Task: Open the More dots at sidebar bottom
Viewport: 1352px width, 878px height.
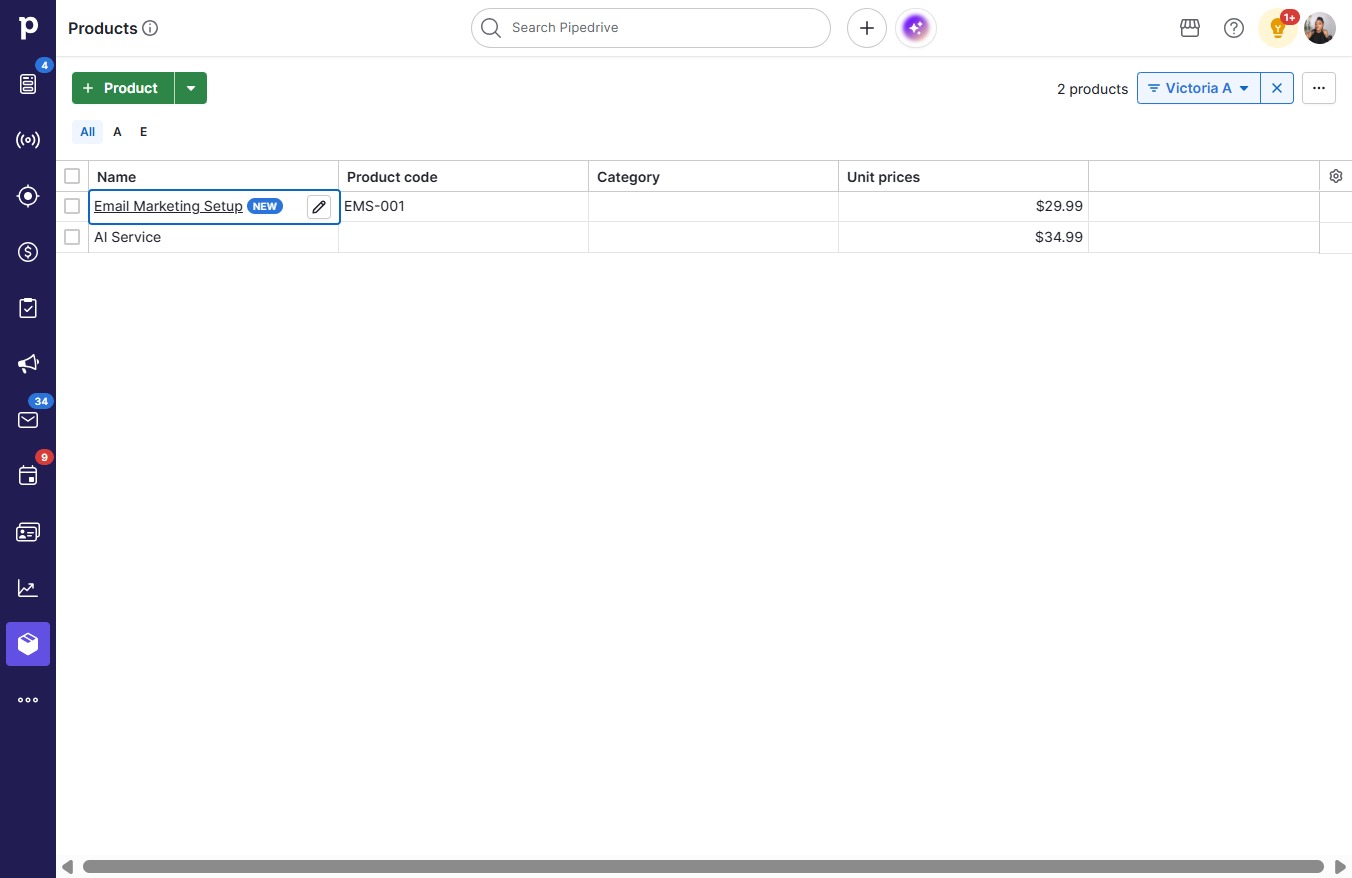Action: pyautogui.click(x=28, y=700)
